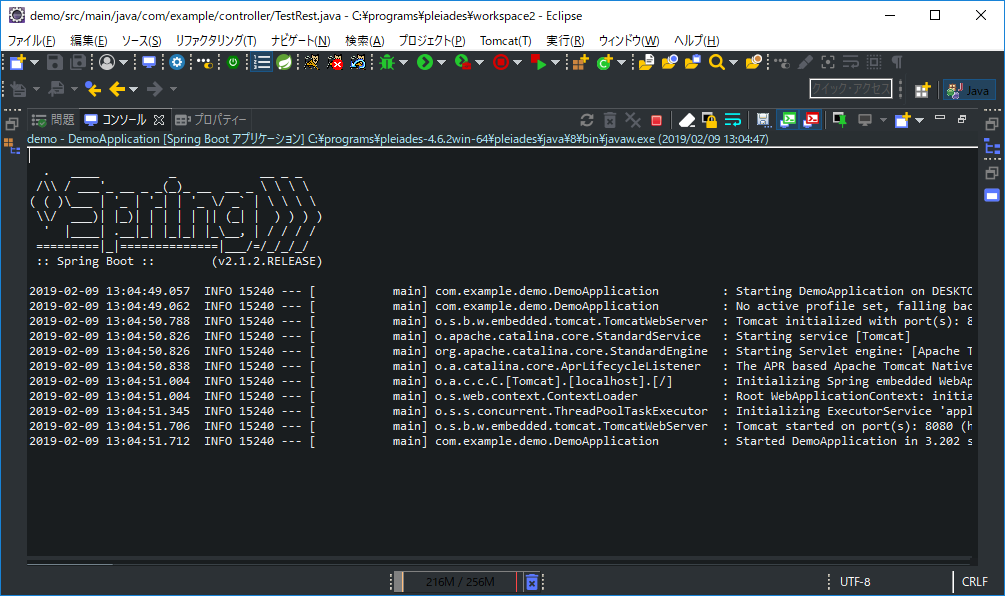Screen dimensions: 1005x596
Task: Click the Save All icon
Action: [x=78, y=62]
